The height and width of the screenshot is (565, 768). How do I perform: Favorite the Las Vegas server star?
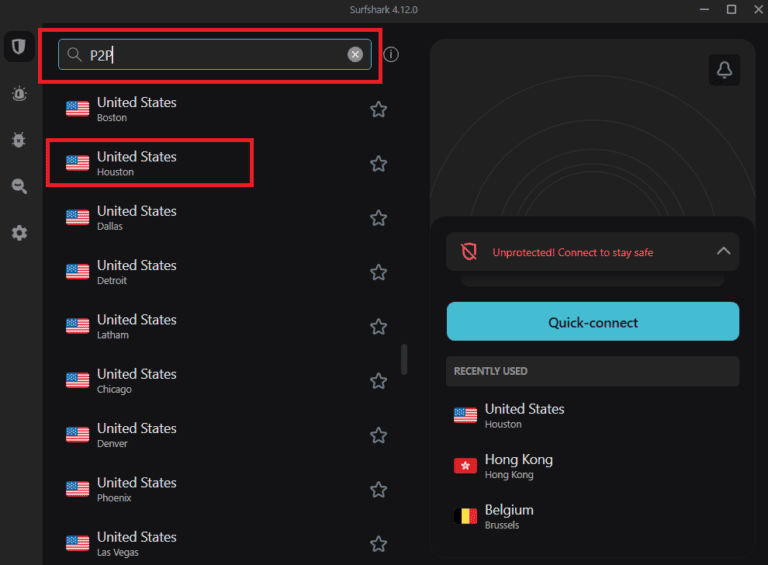[378, 544]
